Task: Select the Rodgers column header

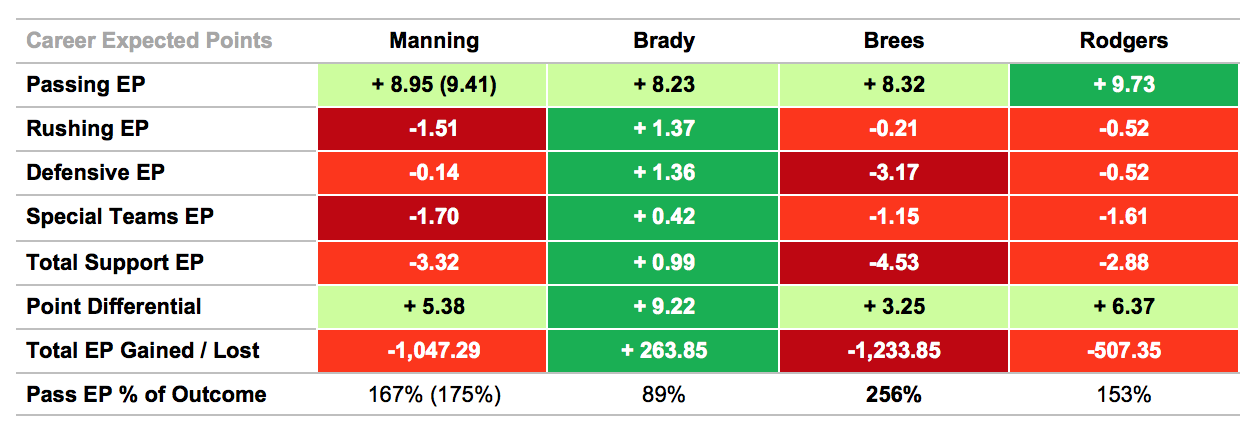Action: click(x=1123, y=41)
